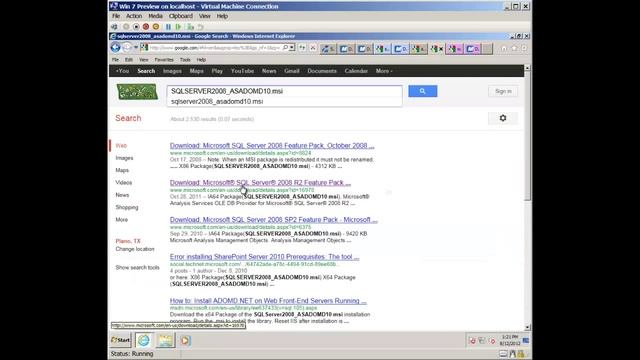Image resolution: width=640 pixels, height=360 pixels.
Task: Click the magnifier search icon in address bar
Action: point(285,48)
